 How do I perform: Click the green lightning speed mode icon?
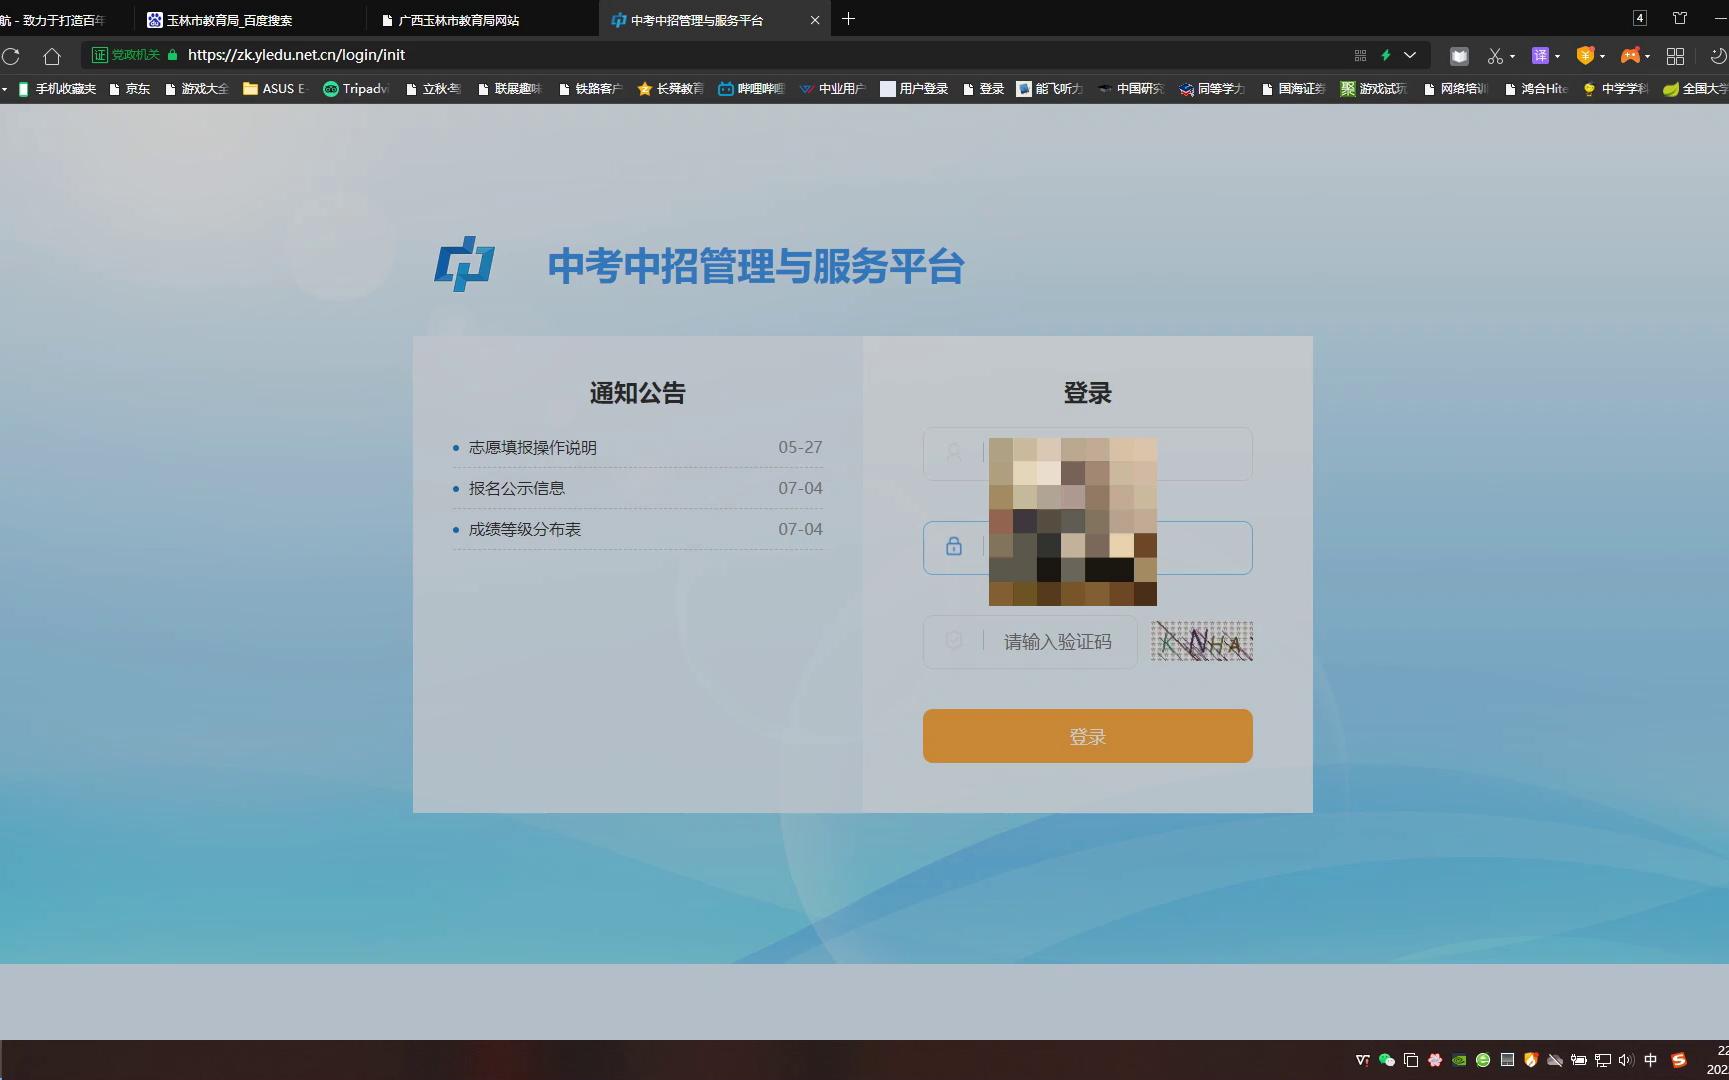pos(1386,55)
